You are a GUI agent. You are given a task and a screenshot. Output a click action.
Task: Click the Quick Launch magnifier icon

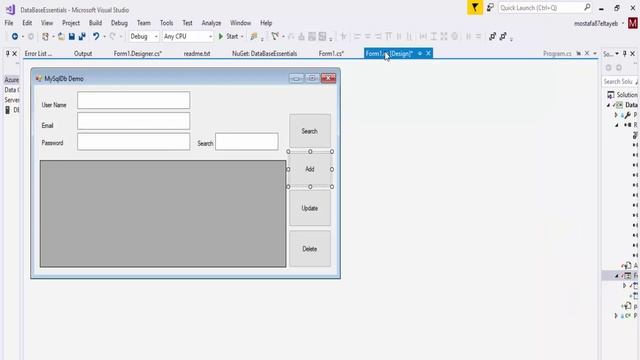click(587, 7)
